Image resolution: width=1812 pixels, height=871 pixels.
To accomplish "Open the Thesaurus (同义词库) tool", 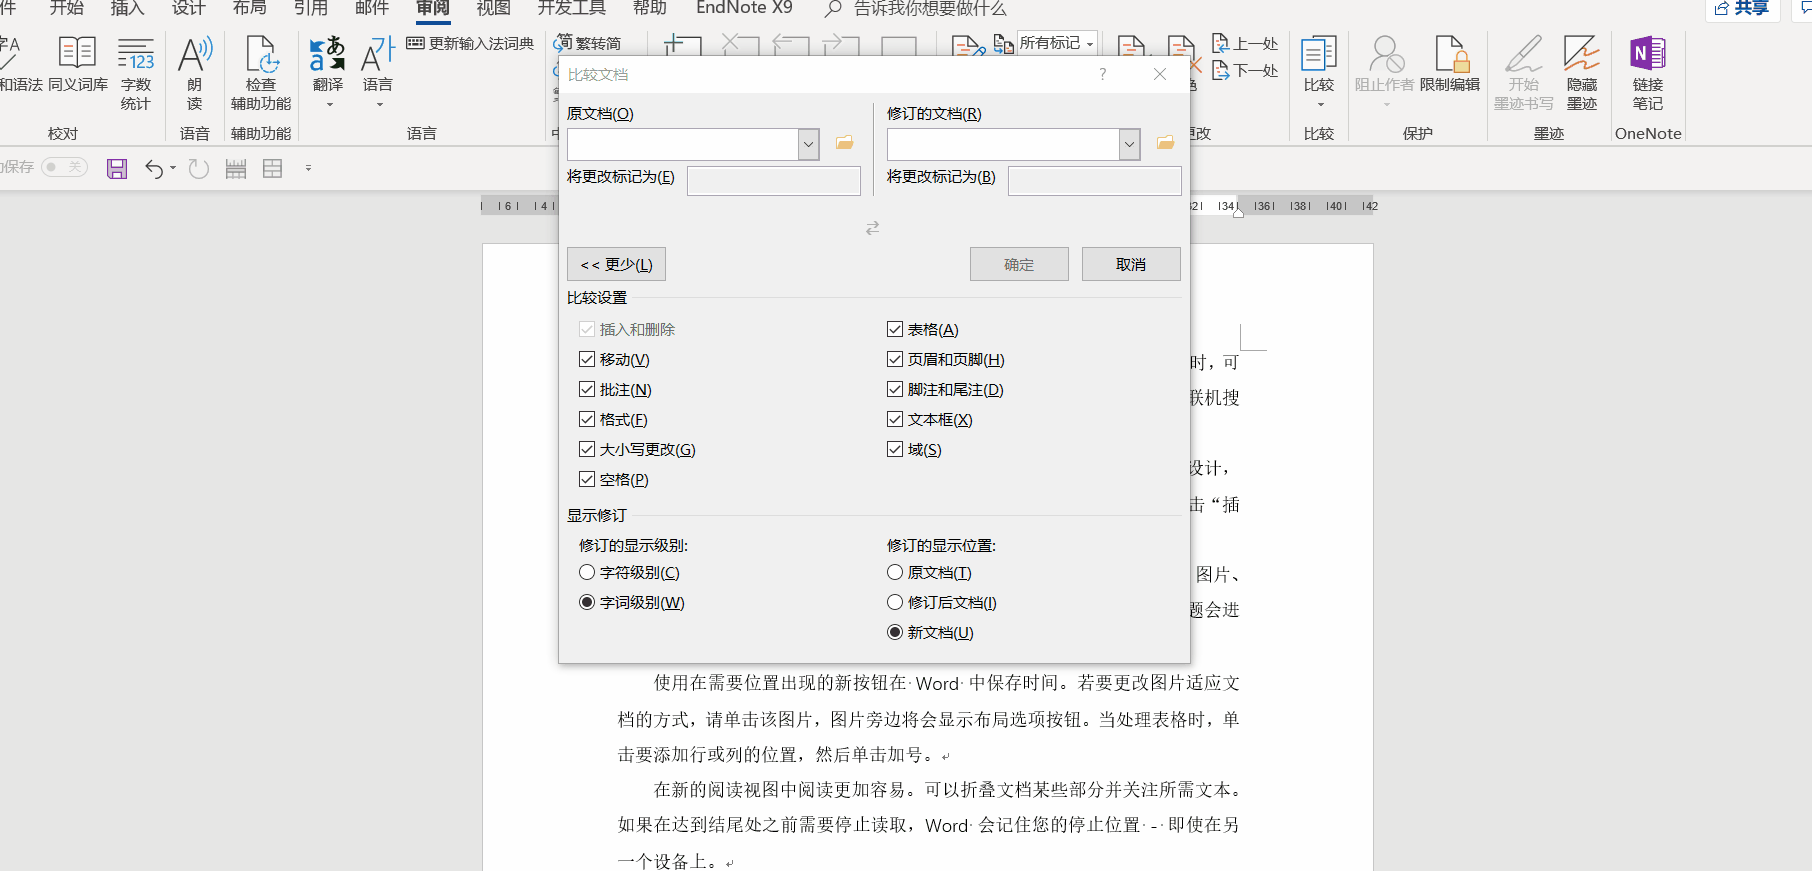I will 78,65.
